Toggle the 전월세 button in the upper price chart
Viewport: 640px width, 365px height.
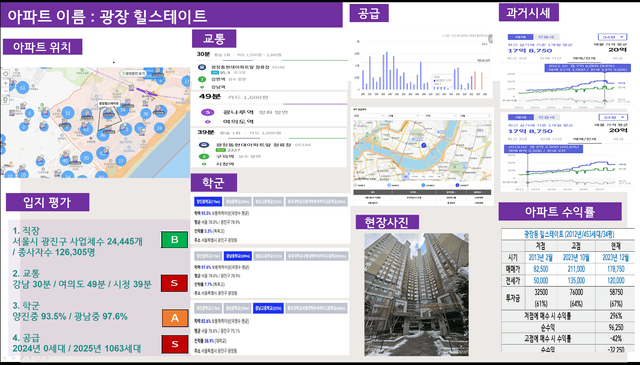[546, 37]
